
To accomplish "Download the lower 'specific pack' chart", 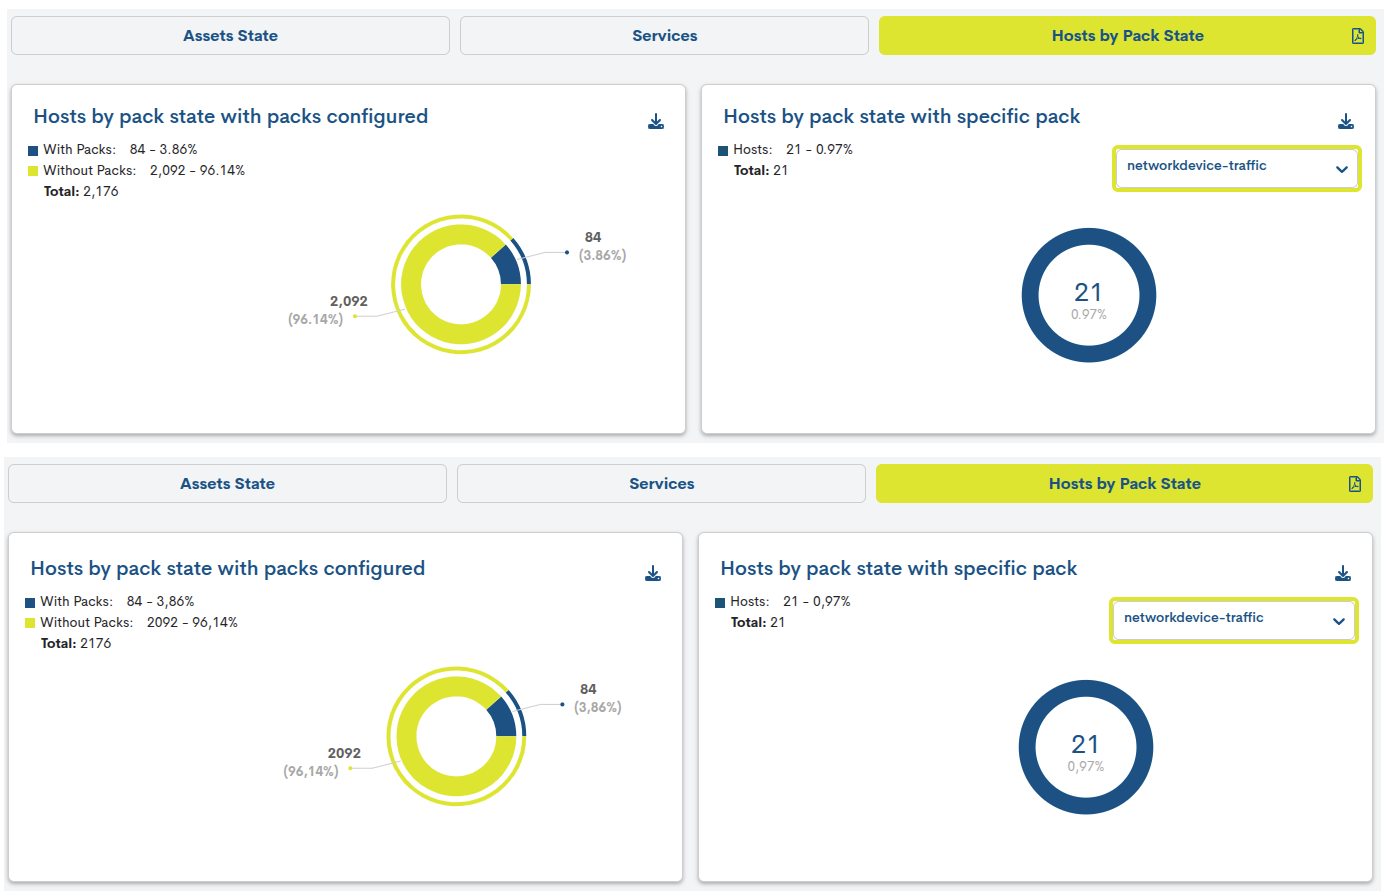I will click(x=1343, y=574).
